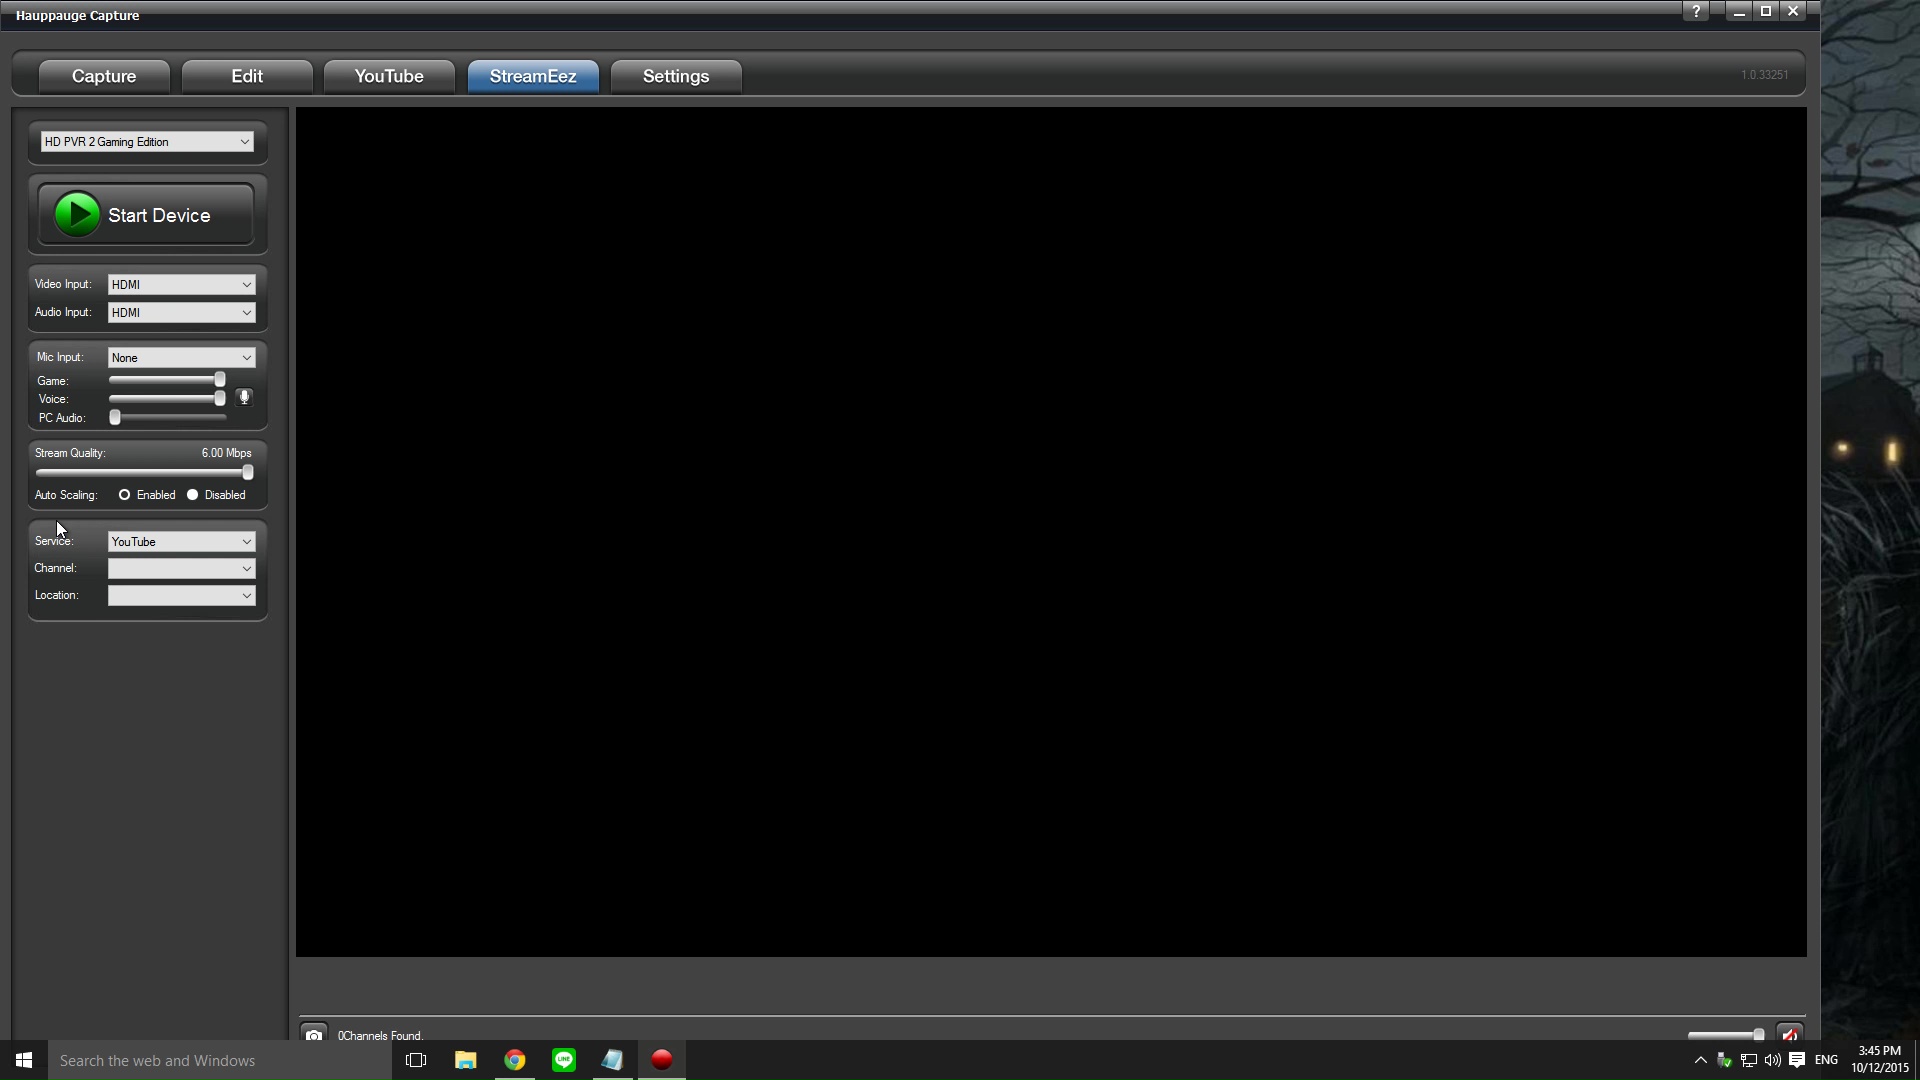Click the playback volume slider at bottom right
Screen dimensions: 1920x1080
click(x=1726, y=1035)
